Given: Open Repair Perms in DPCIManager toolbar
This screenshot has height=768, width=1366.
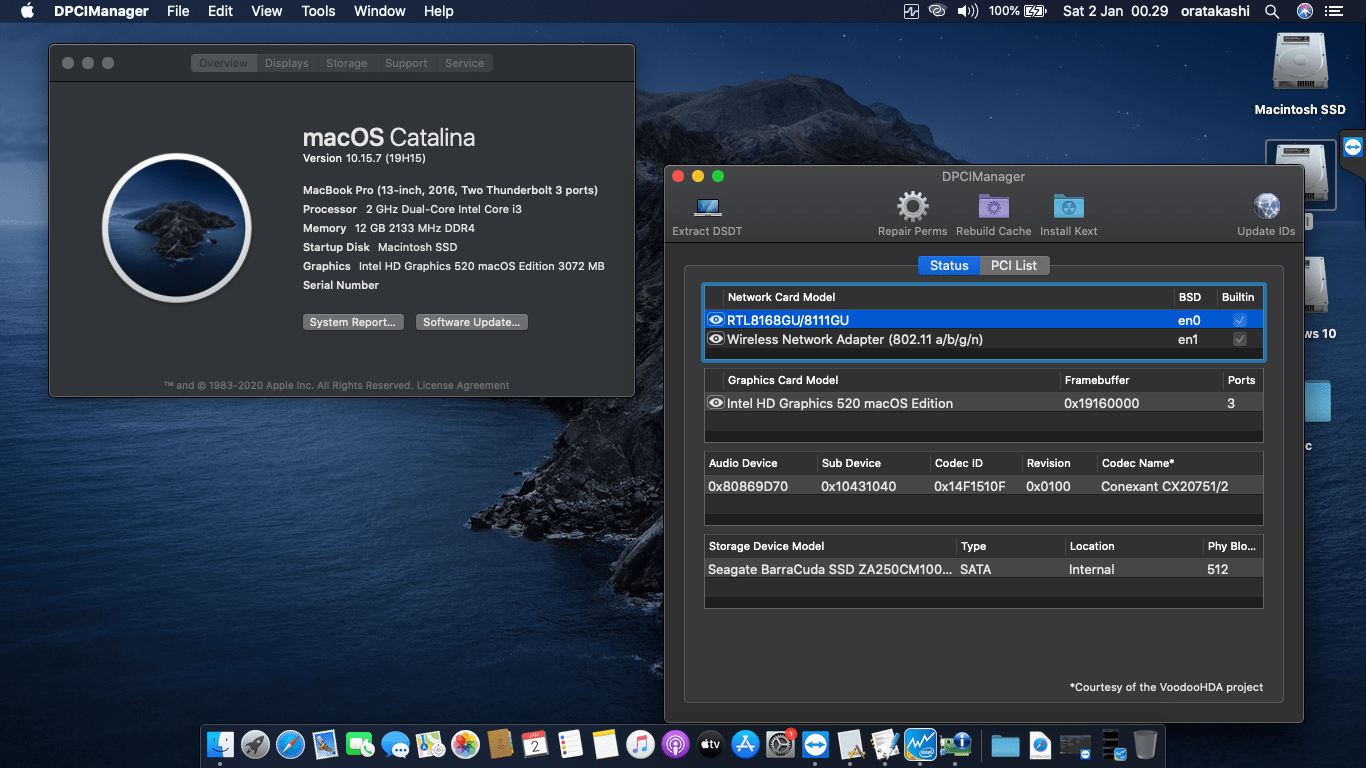Looking at the screenshot, I should click(911, 207).
